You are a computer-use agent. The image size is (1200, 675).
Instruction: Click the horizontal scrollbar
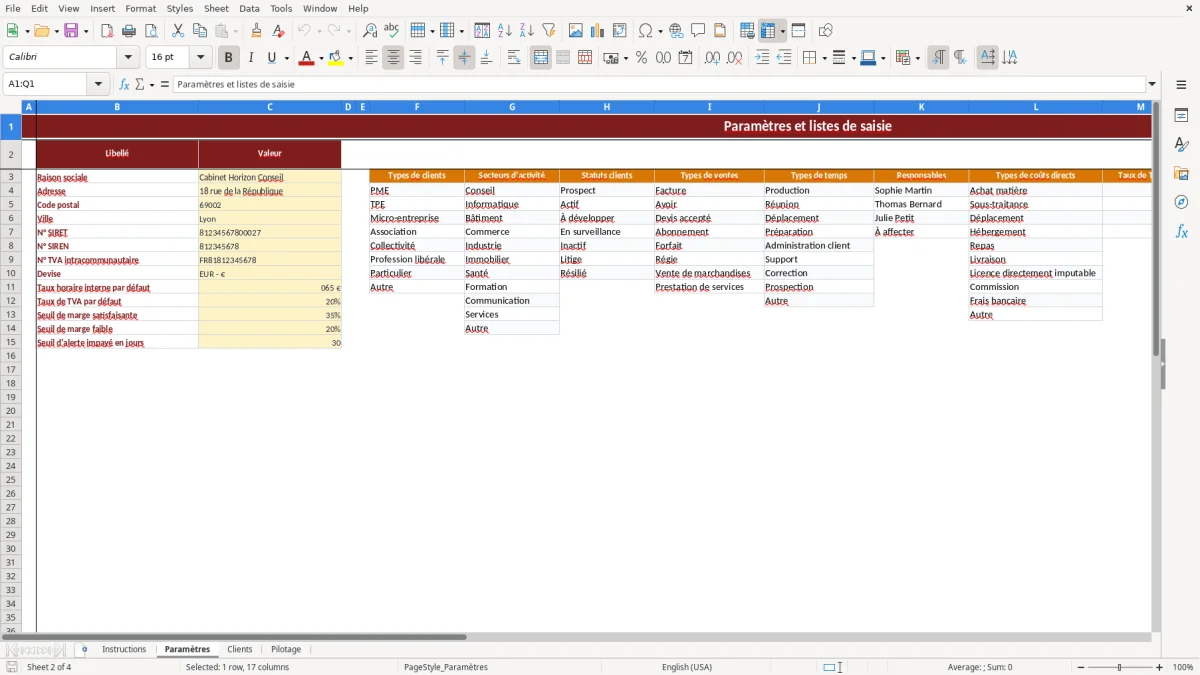(235, 636)
